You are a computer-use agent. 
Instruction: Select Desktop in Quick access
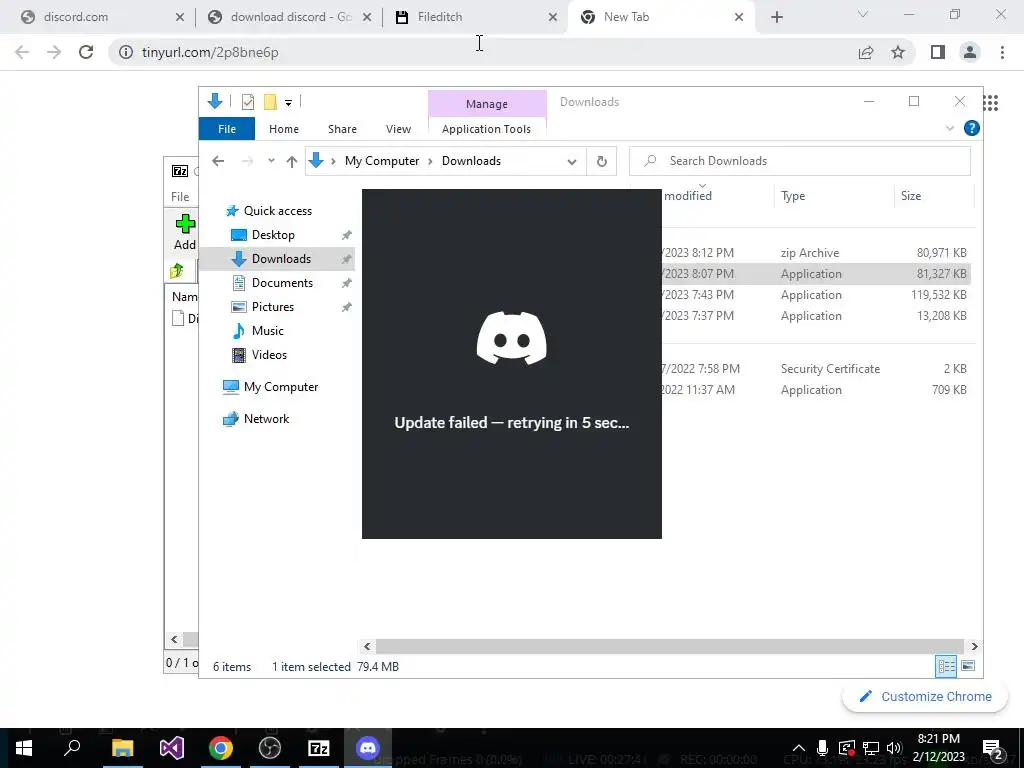(x=273, y=234)
